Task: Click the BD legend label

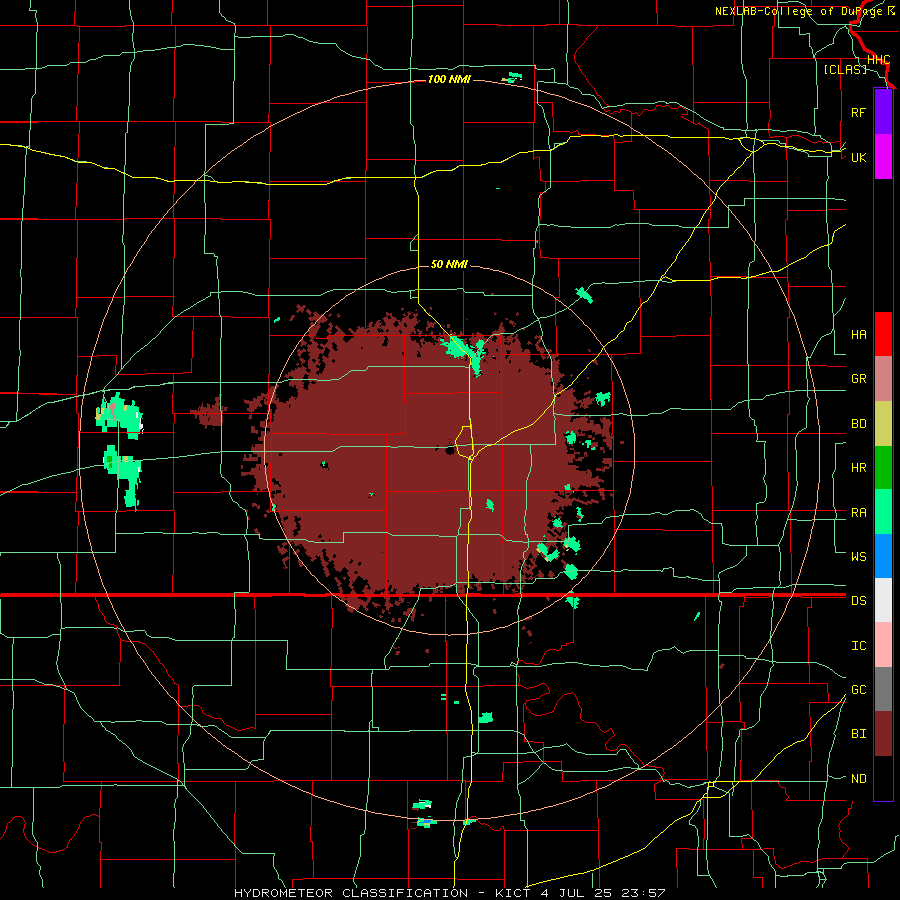Action: click(x=858, y=424)
